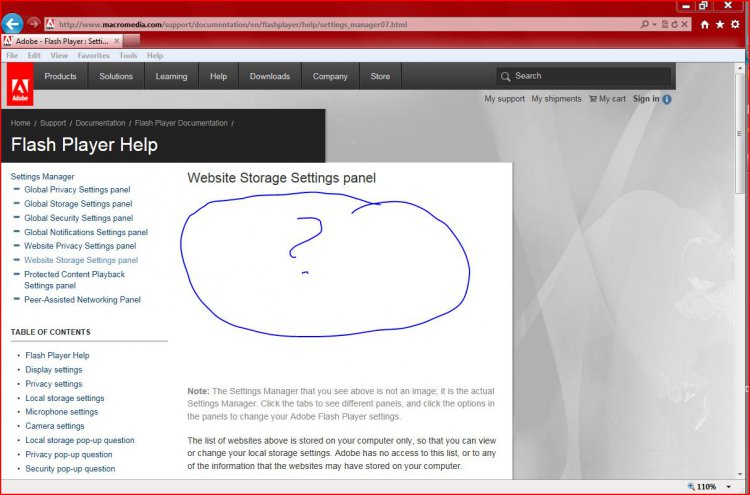This screenshot has width=750, height=495.
Task: Click the address bar search magnifier icon
Action: [x=645, y=24]
